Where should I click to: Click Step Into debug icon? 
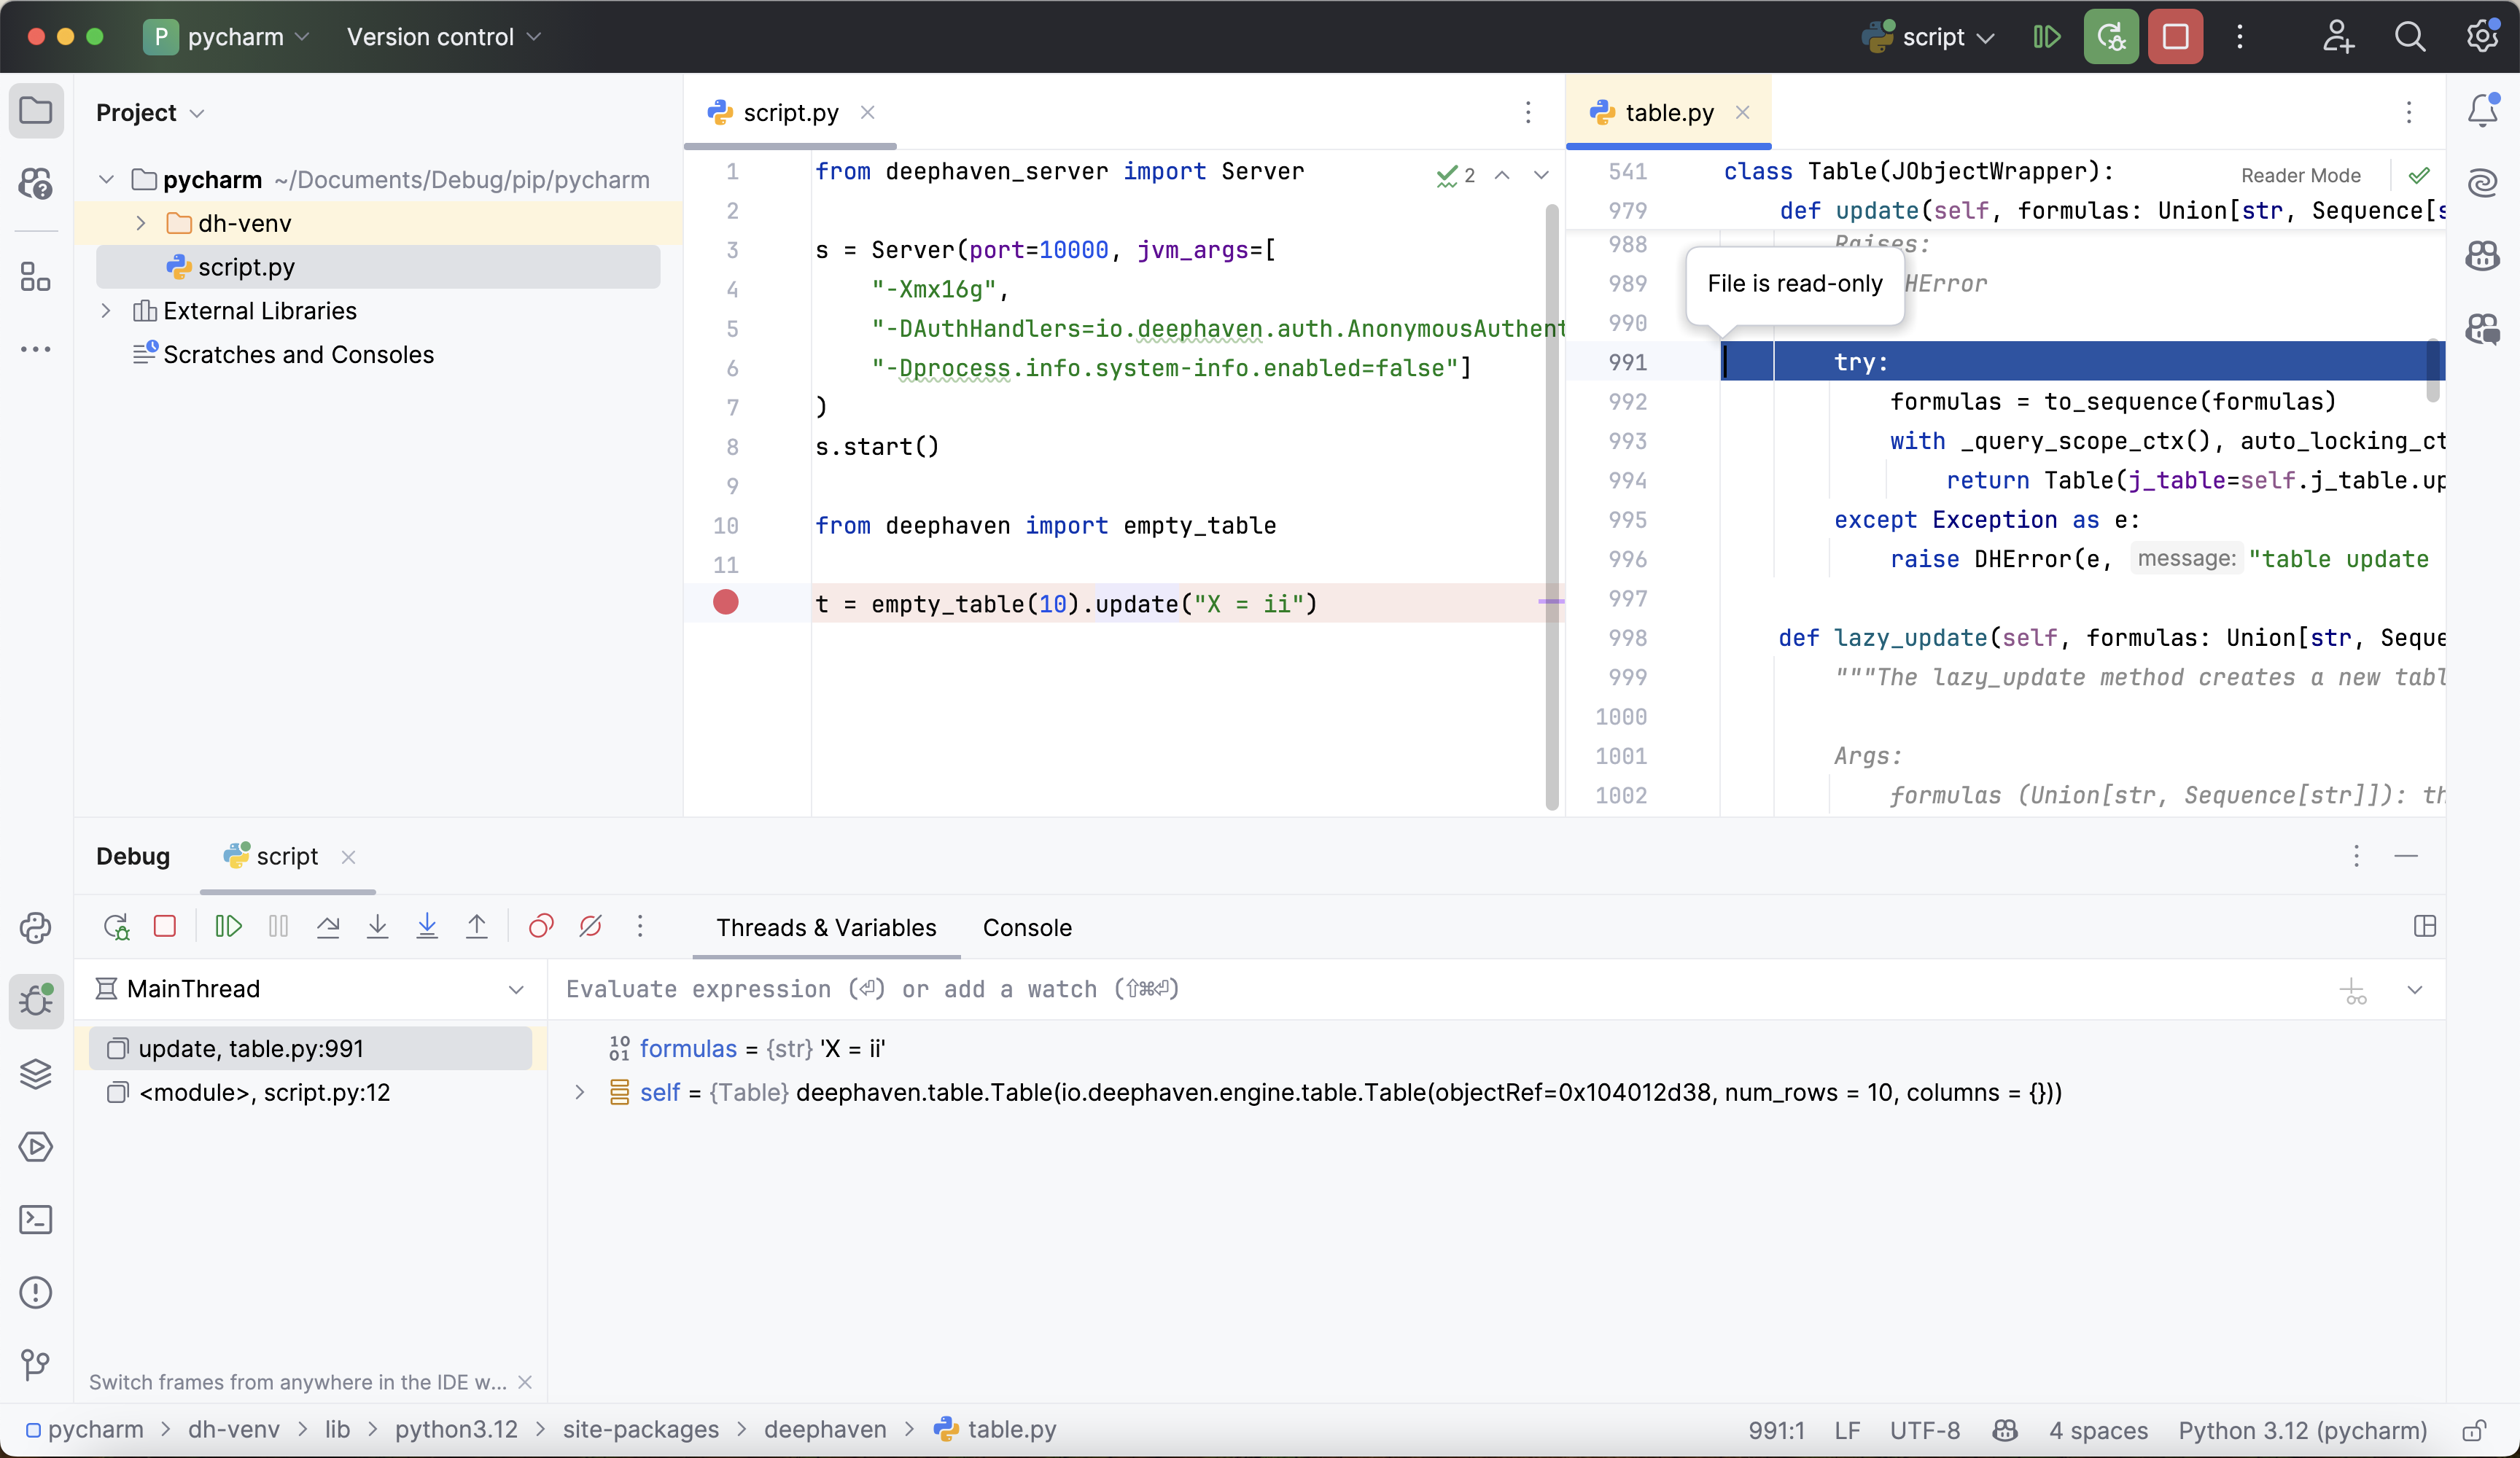pyautogui.click(x=377, y=927)
